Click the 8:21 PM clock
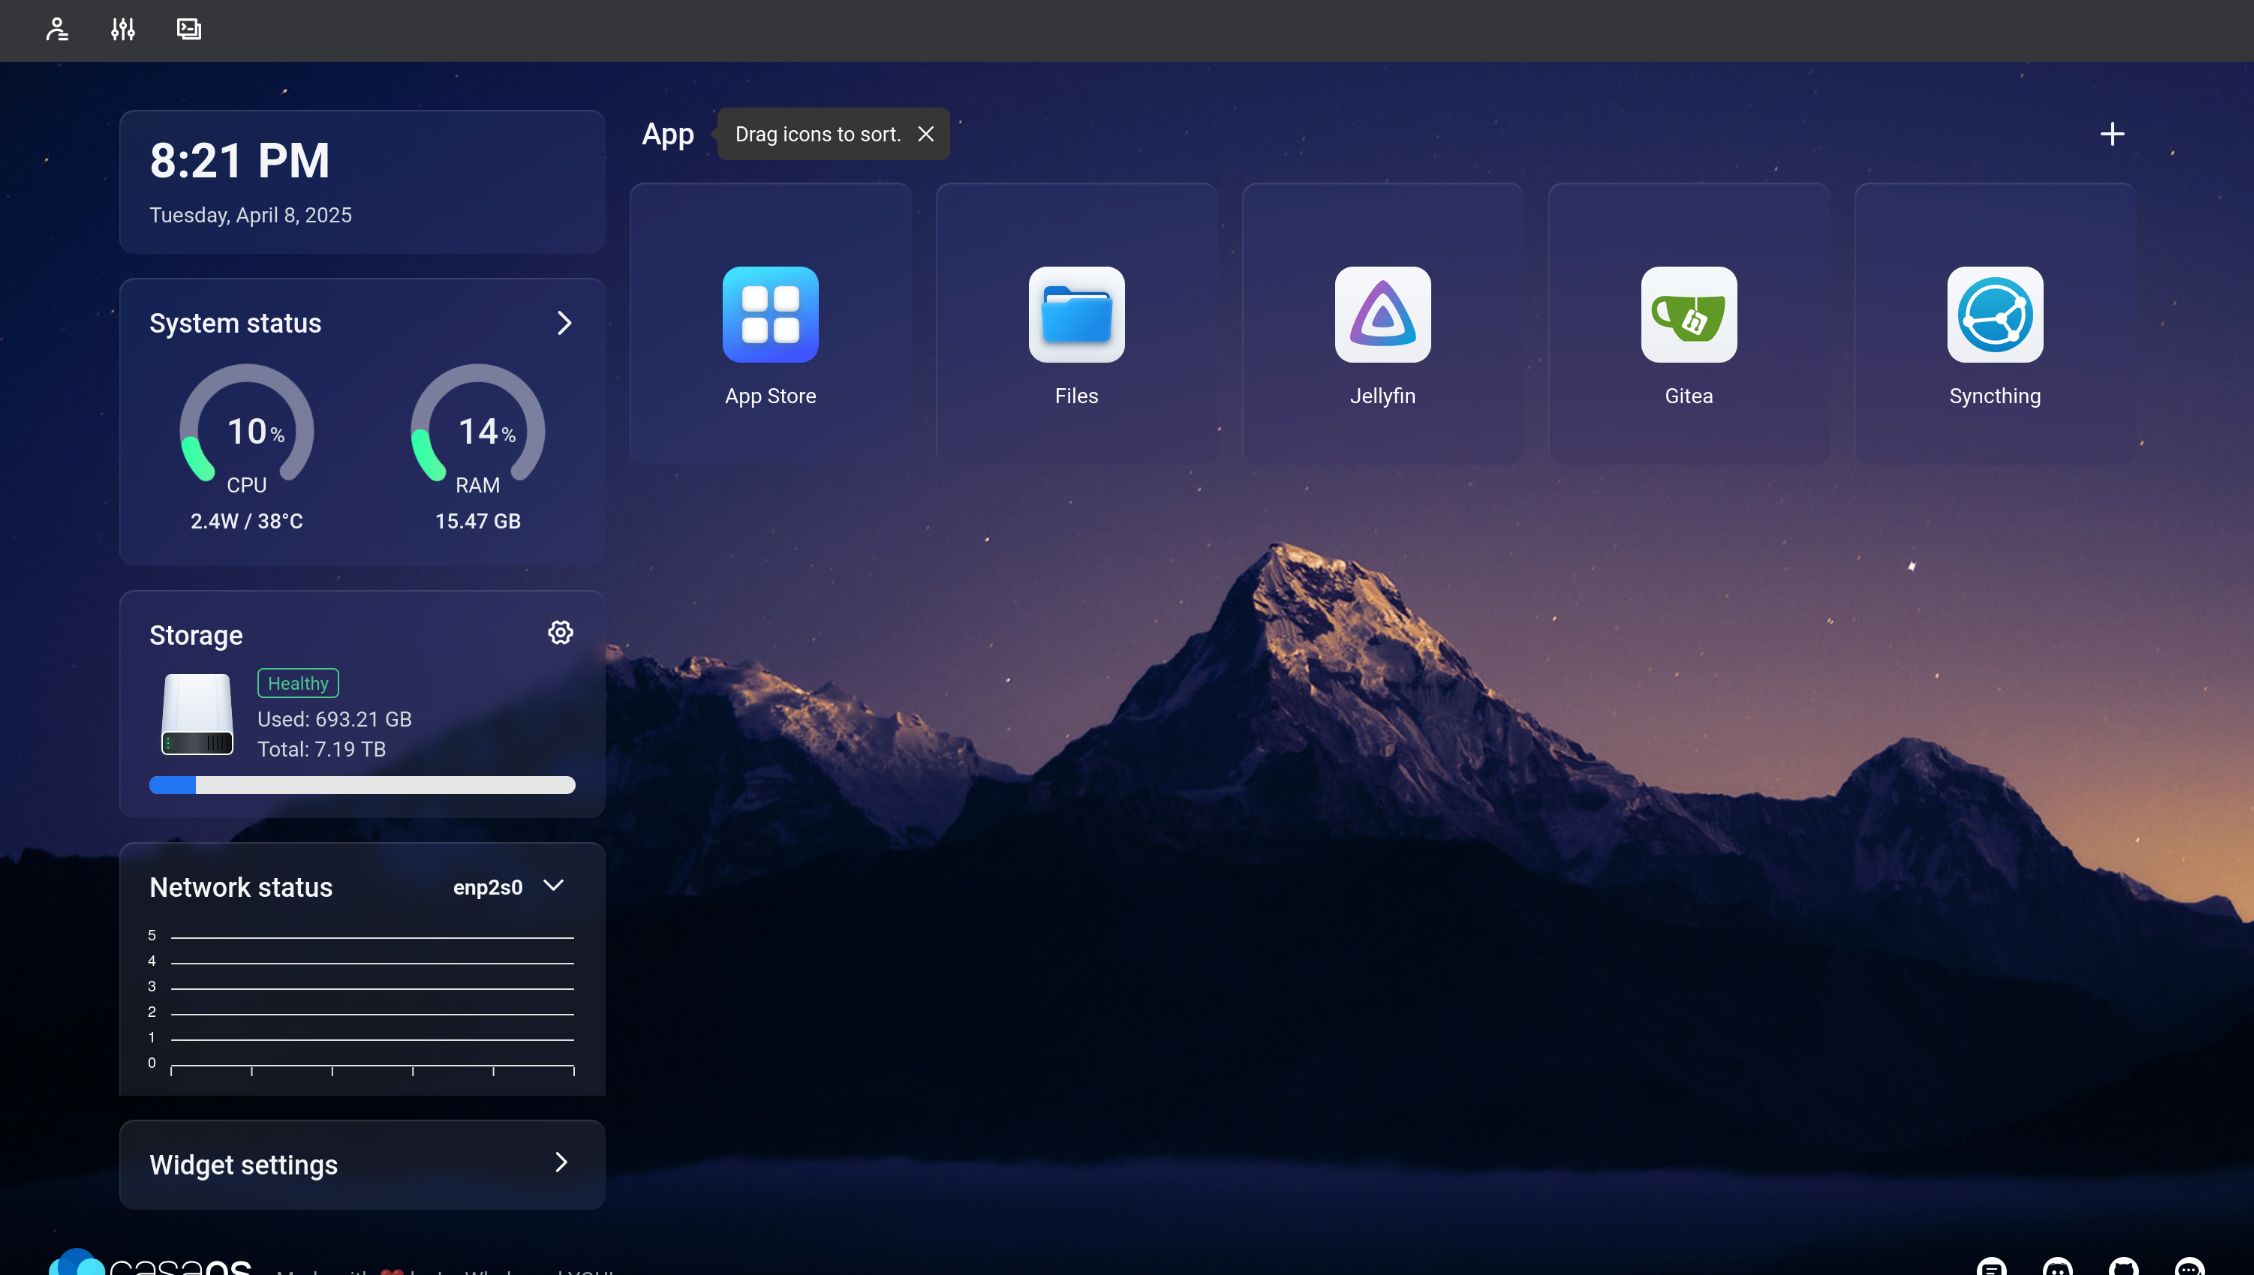 tap(239, 160)
